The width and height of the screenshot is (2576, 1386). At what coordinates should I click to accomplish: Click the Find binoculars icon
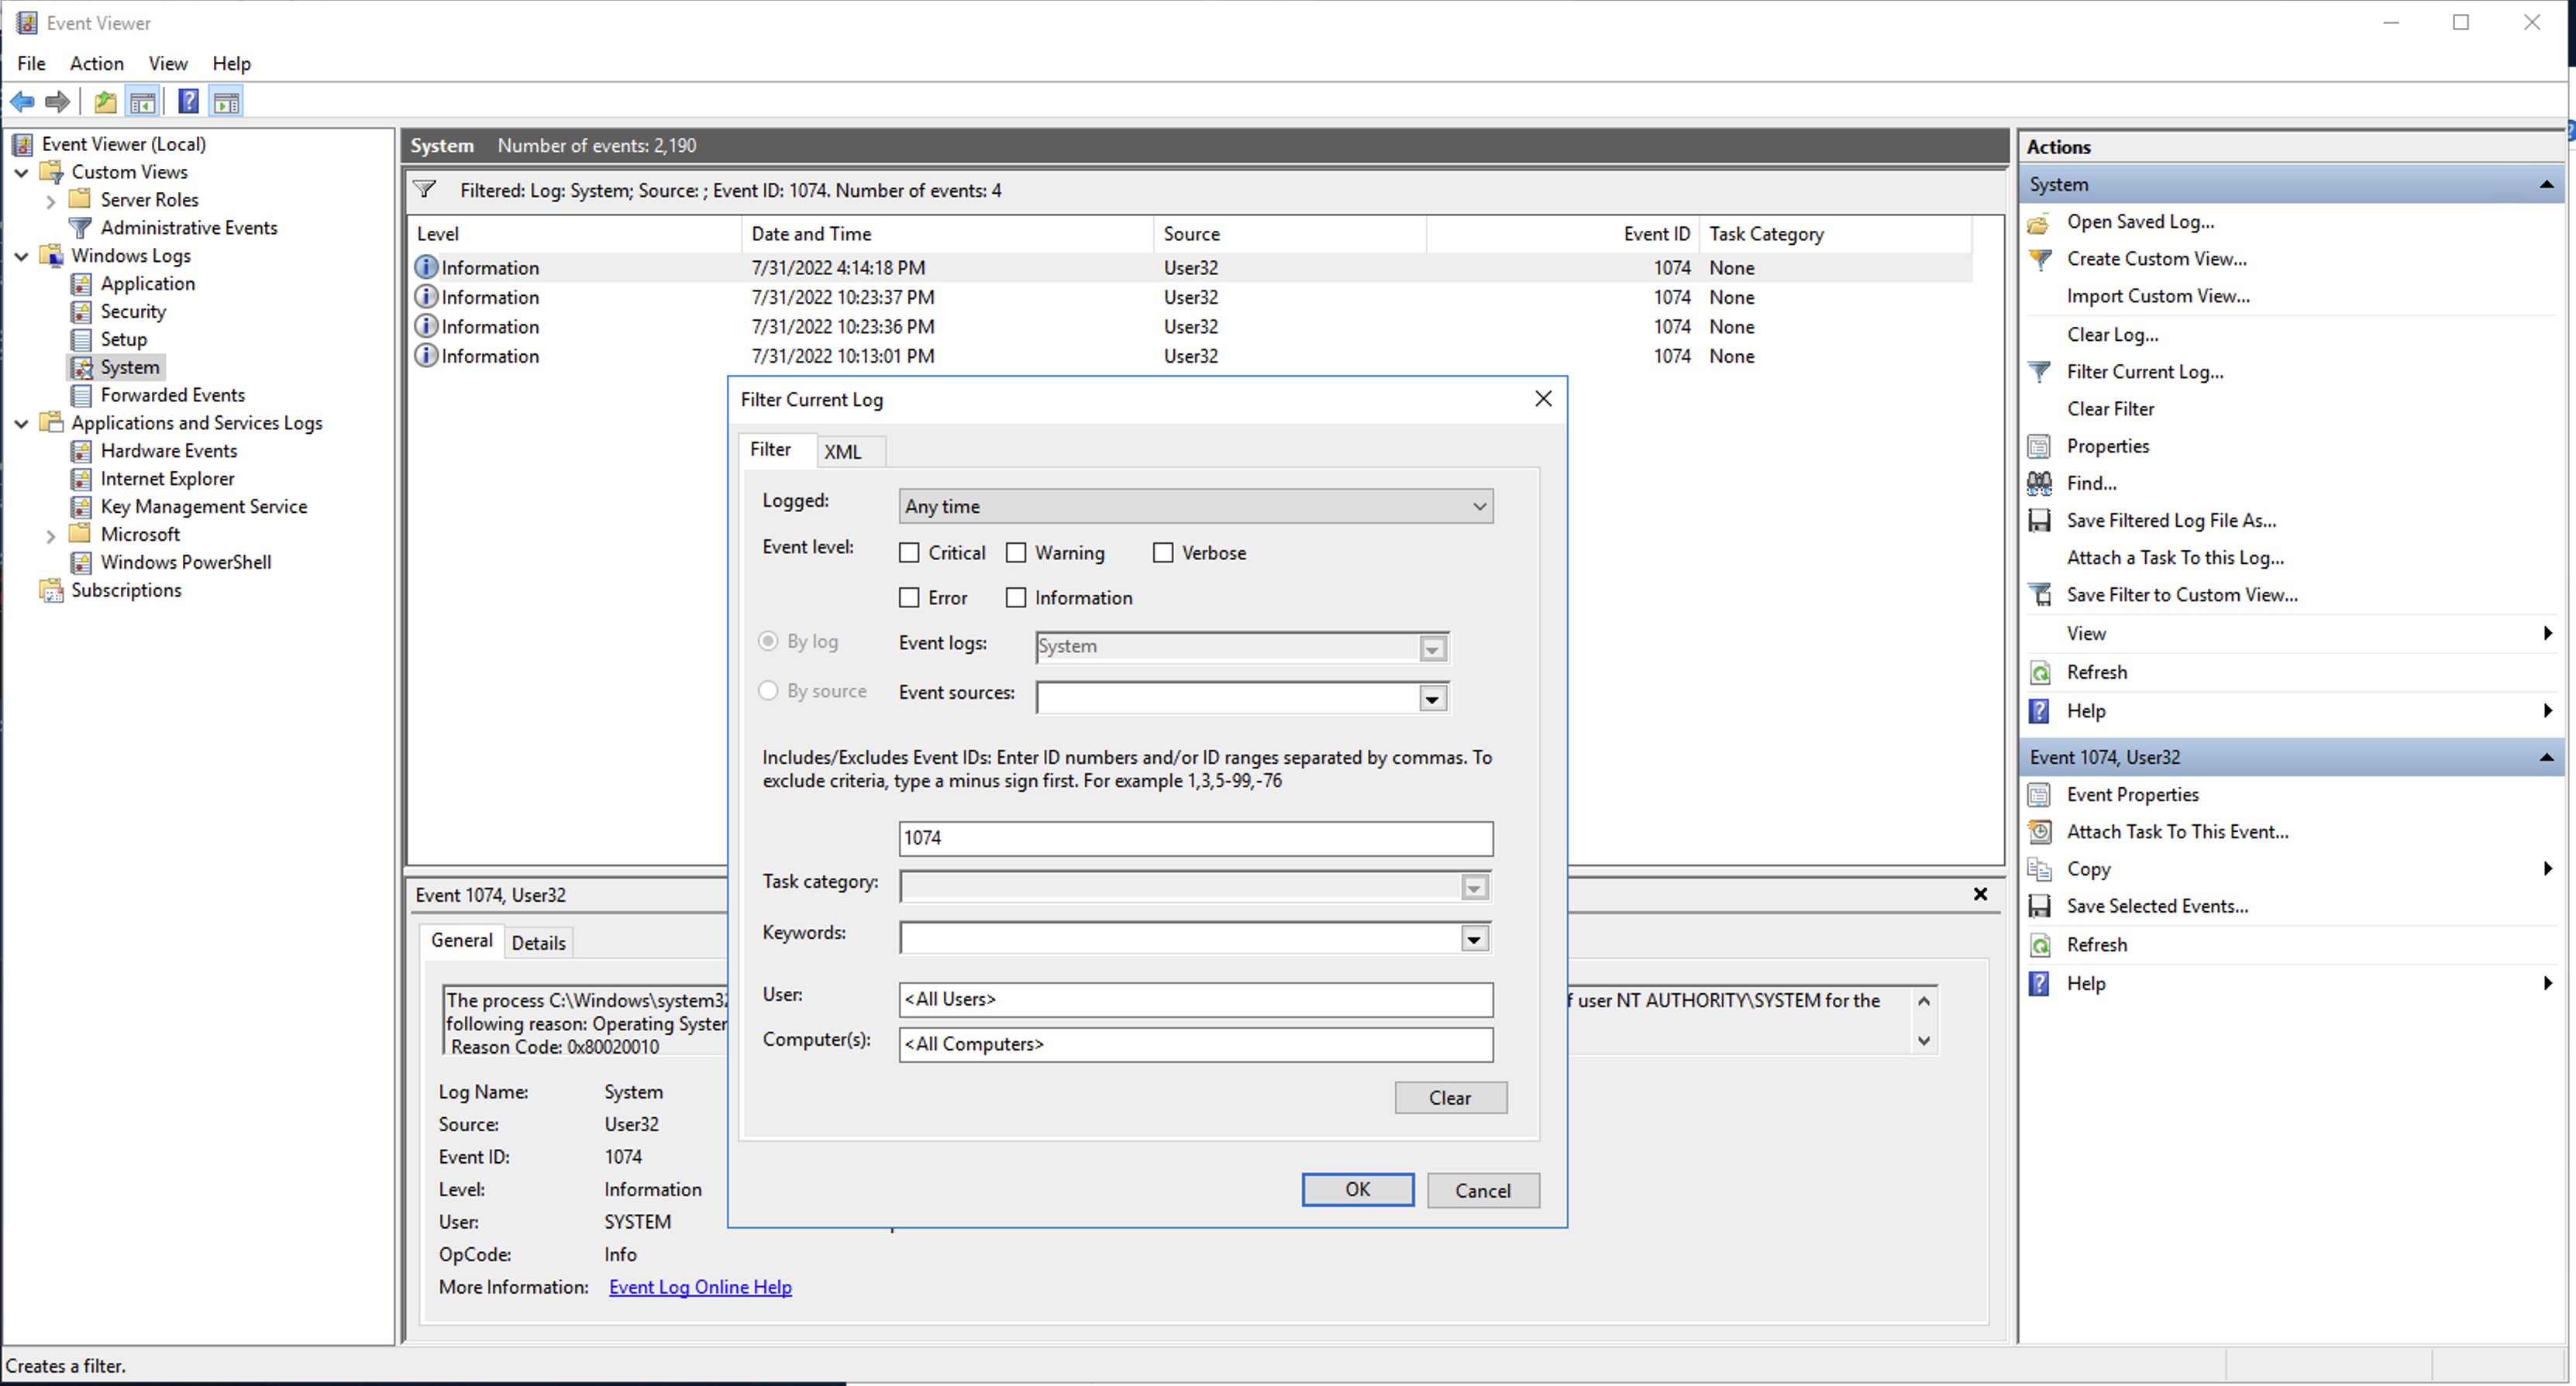click(x=2039, y=484)
